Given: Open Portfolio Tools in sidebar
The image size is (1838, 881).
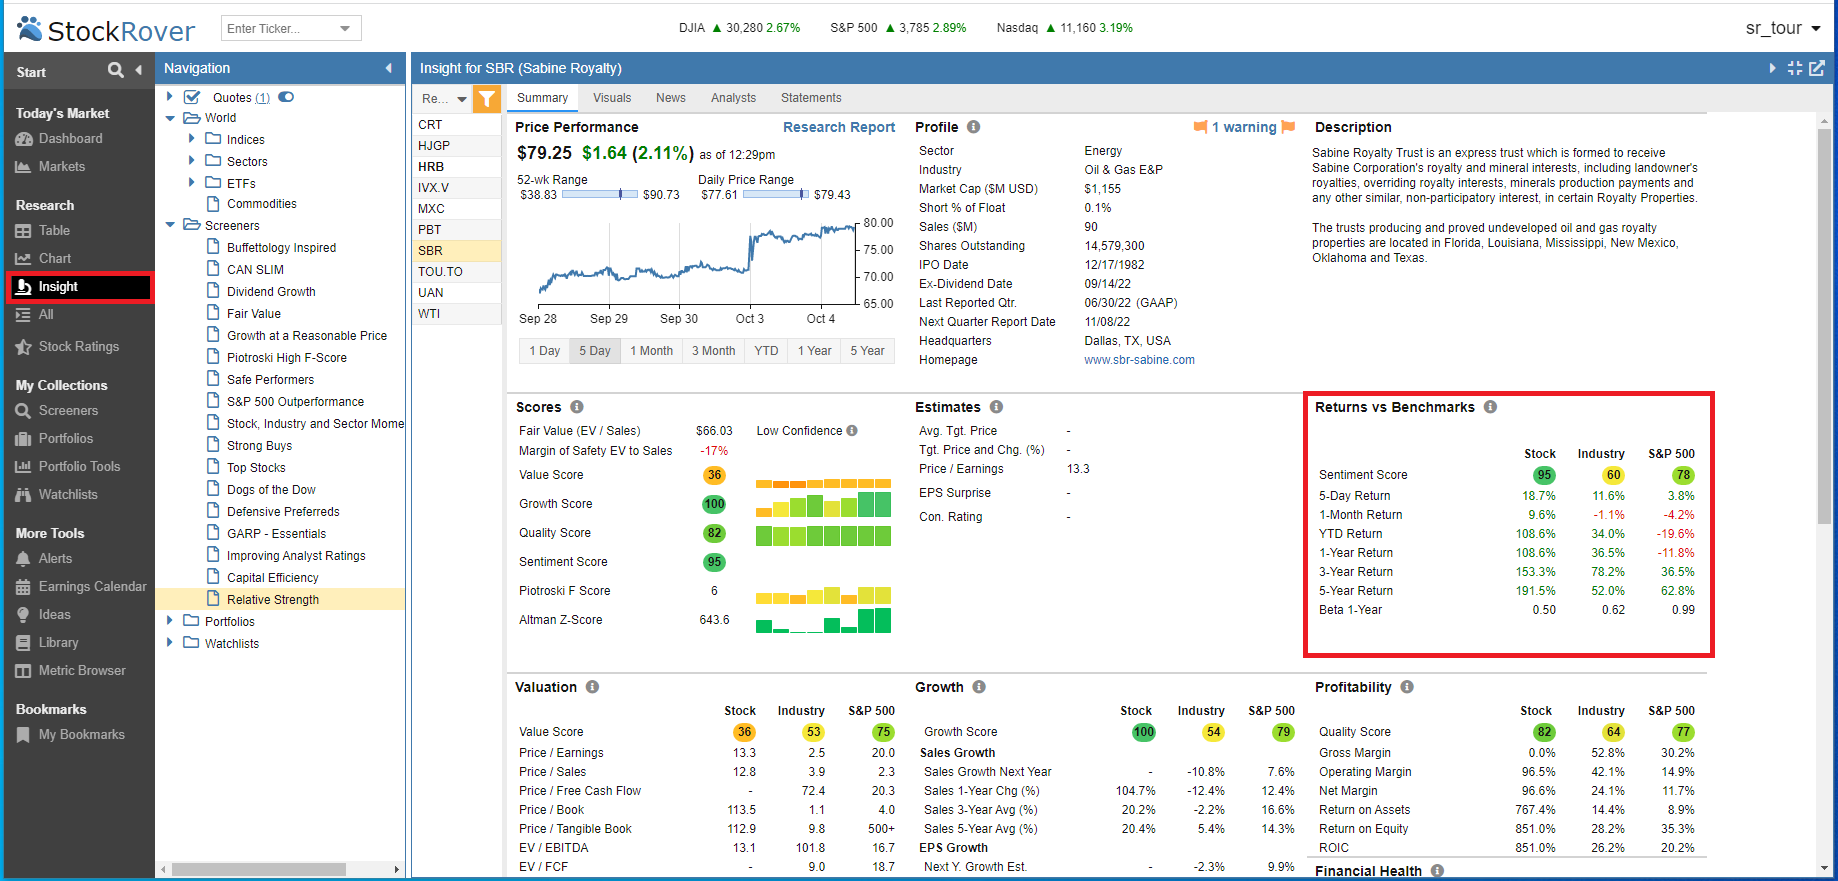Looking at the screenshot, I should click(79, 467).
